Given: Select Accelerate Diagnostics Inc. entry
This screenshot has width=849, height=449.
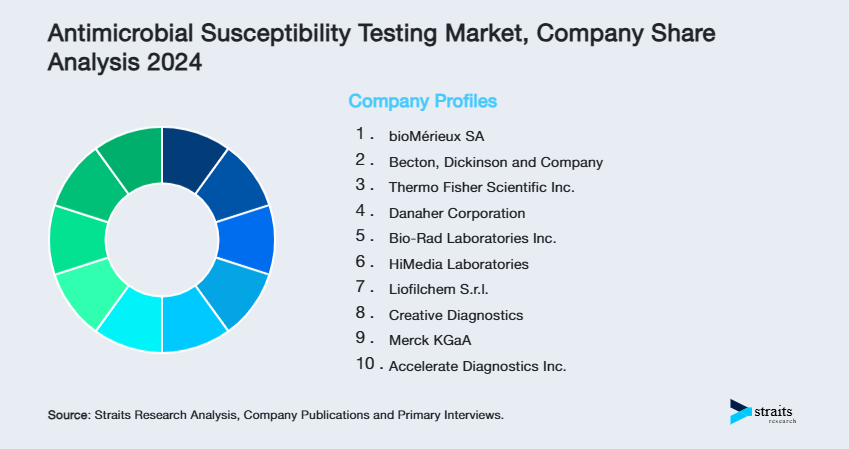Looking at the screenshot, I should (477, 366).
